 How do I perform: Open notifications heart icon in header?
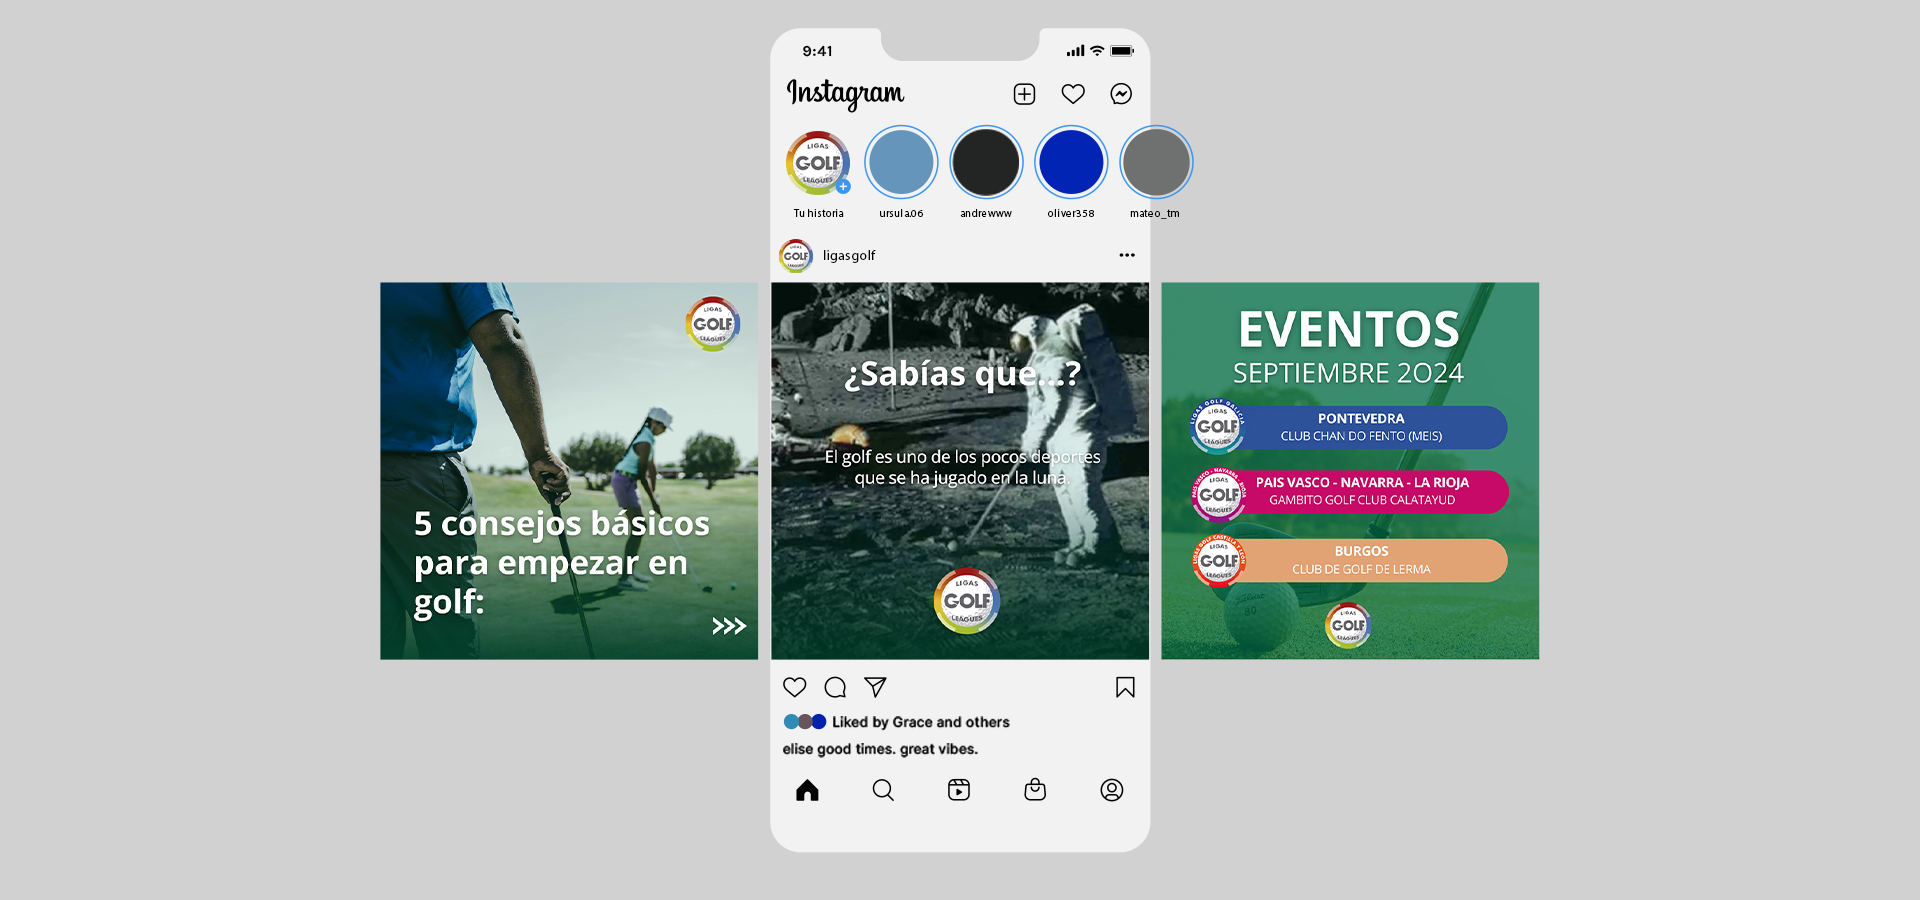pos(1073,94)
